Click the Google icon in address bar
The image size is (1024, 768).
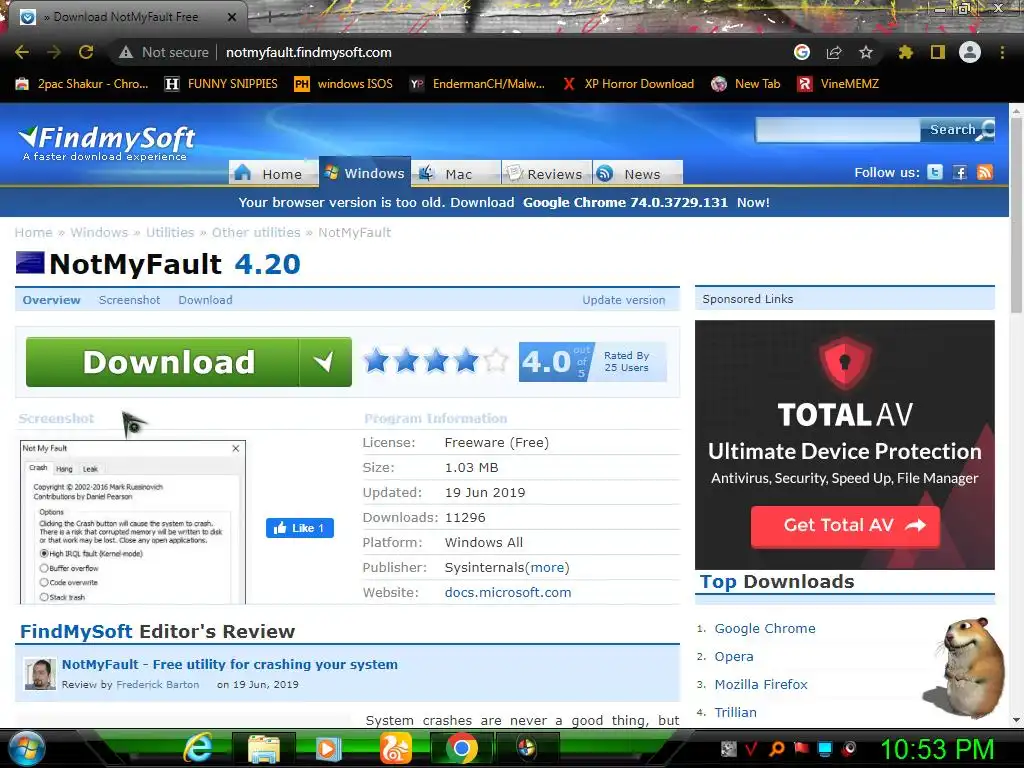click(x=802, y=52)
